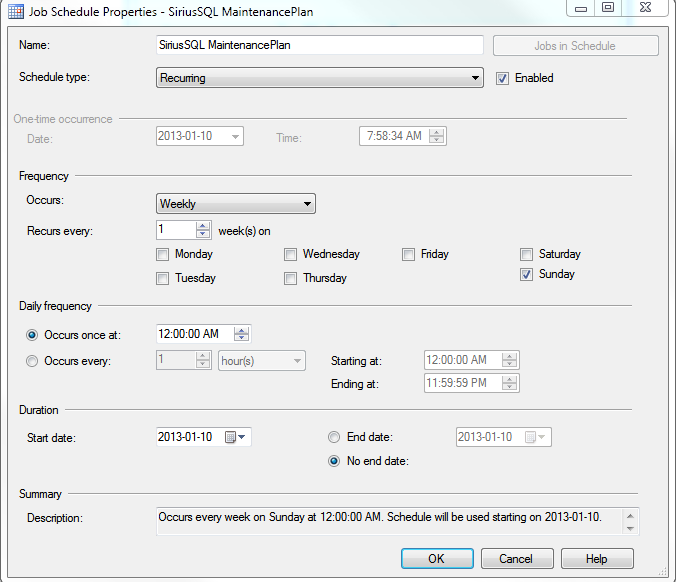
Task: Decrease the Occurs once at time
Action: pos(241,338)
